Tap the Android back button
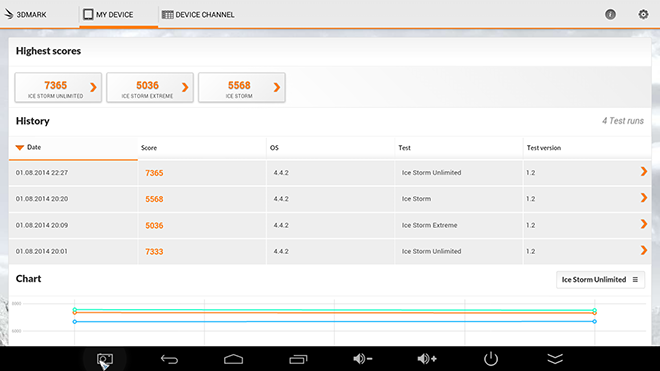Viewport: 660px width, 371px height. (169, 359)
